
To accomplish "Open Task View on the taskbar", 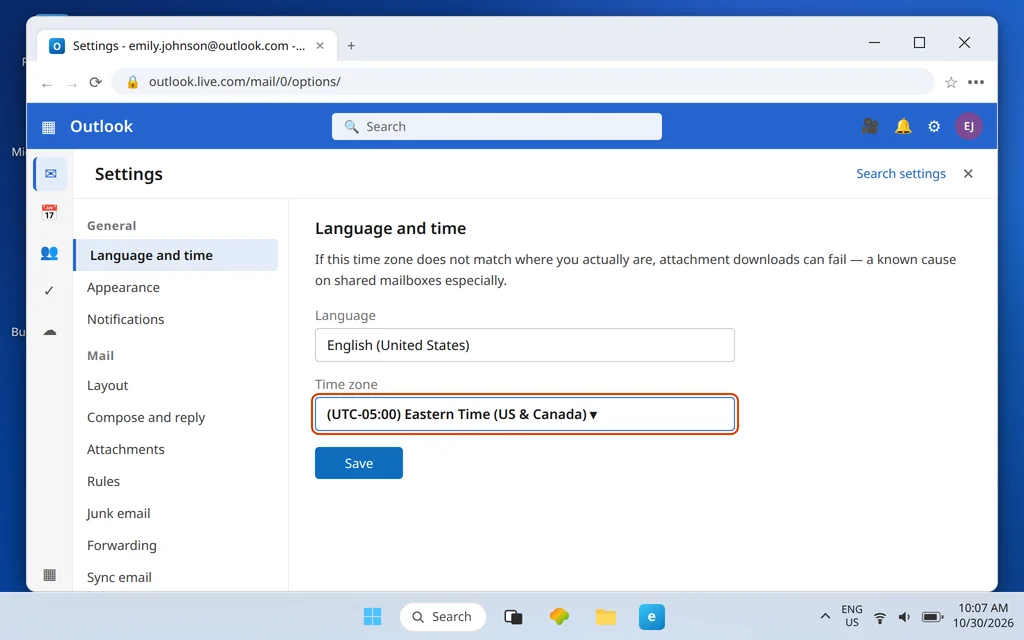I will pyautogui.click(x=513, y=616).
